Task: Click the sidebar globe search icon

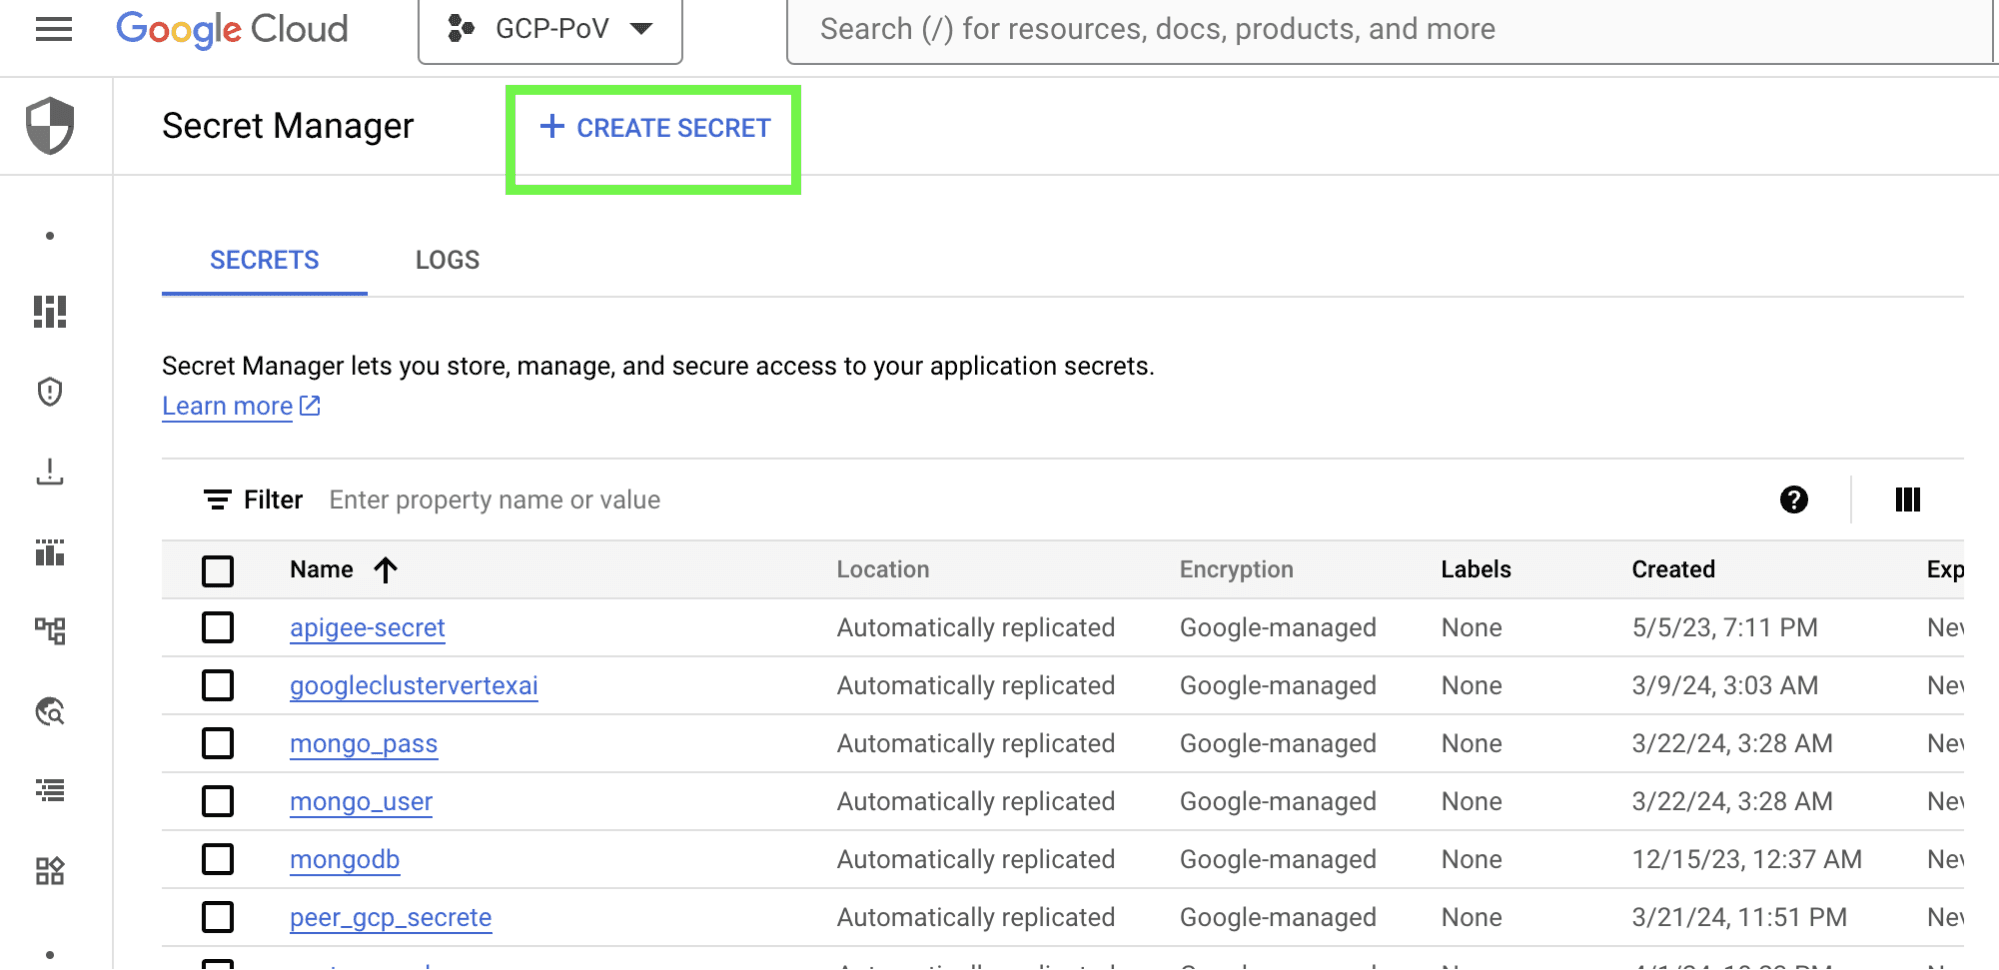Action: pyautogui.click(x=50, y=711)
